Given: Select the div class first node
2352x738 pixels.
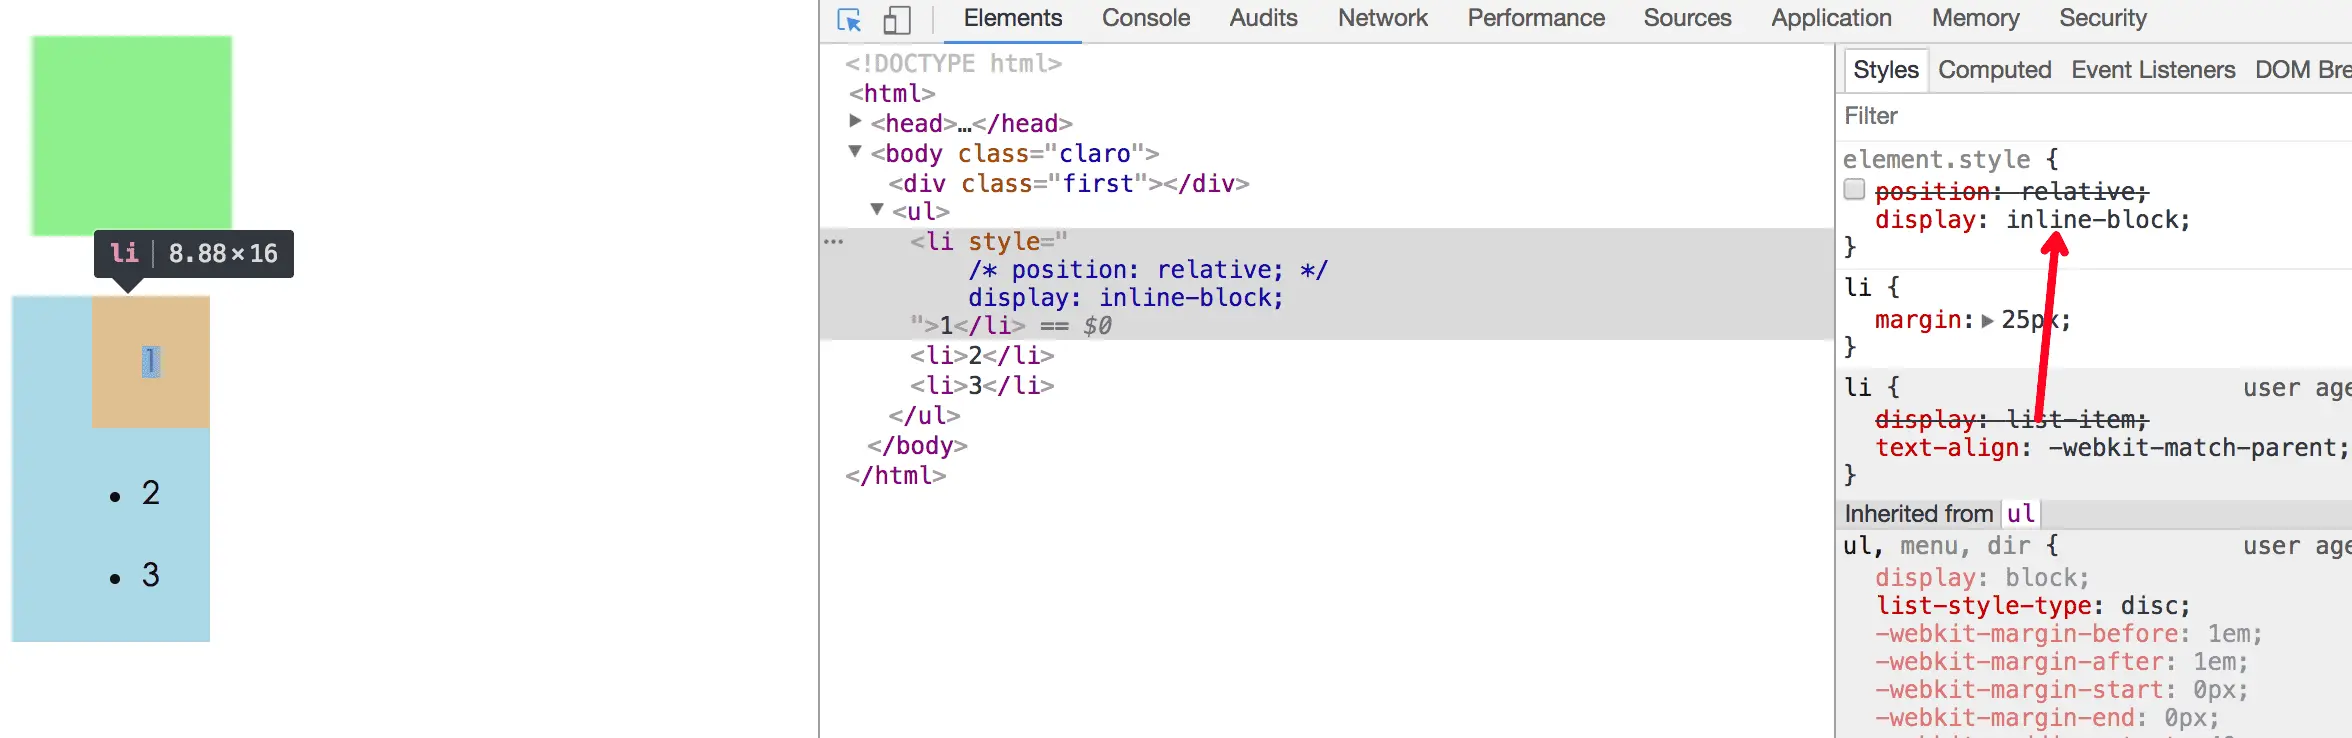Looking at the screenshot, I should click(1068, 184).
